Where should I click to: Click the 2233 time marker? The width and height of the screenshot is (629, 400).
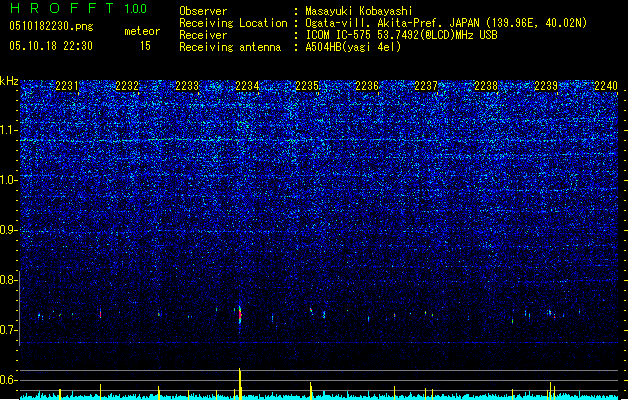pyautogui.click(x=187, y=86)
